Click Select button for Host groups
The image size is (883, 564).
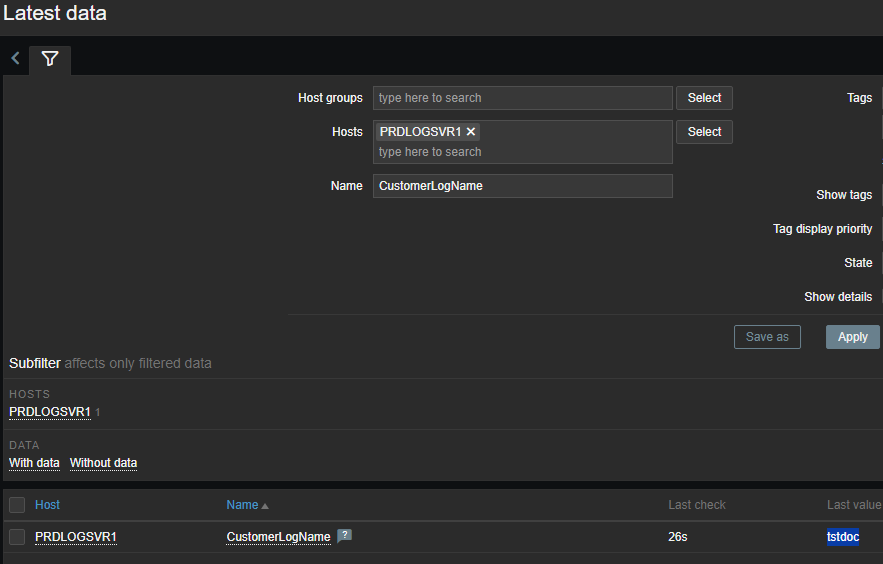pyautogui.click(x=704, y=98)
